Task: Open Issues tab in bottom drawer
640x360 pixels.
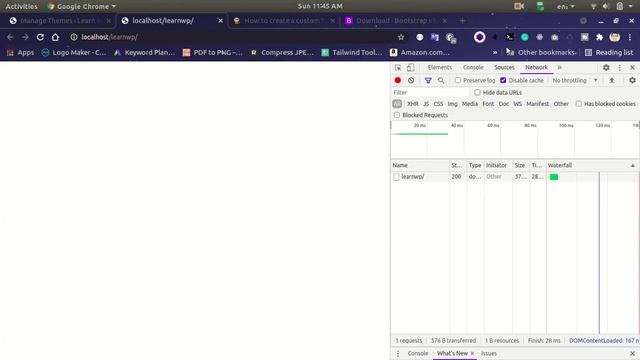Action: coord(489,353)
